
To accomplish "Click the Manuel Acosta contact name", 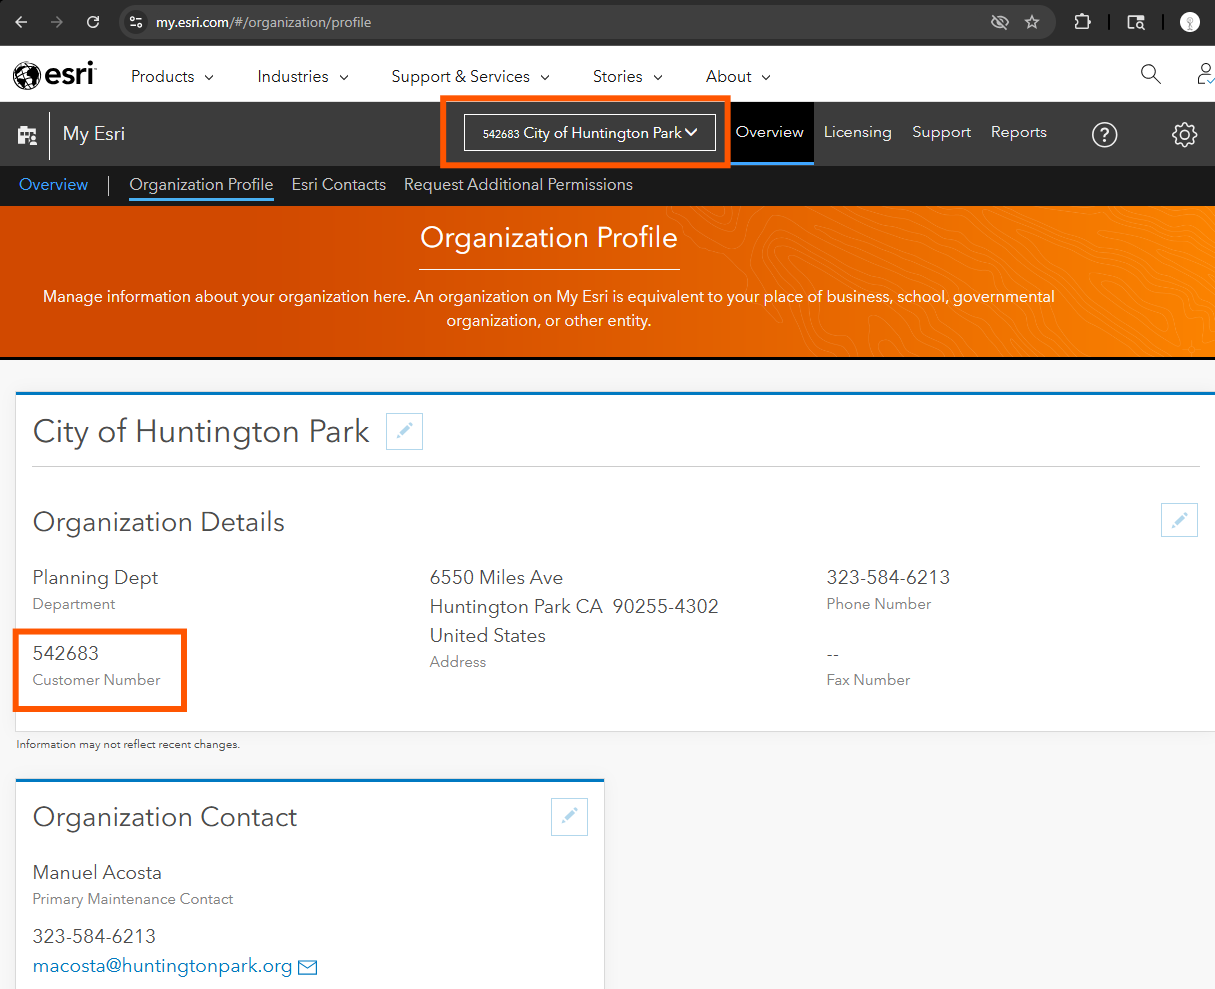I will tap(97, 872).
